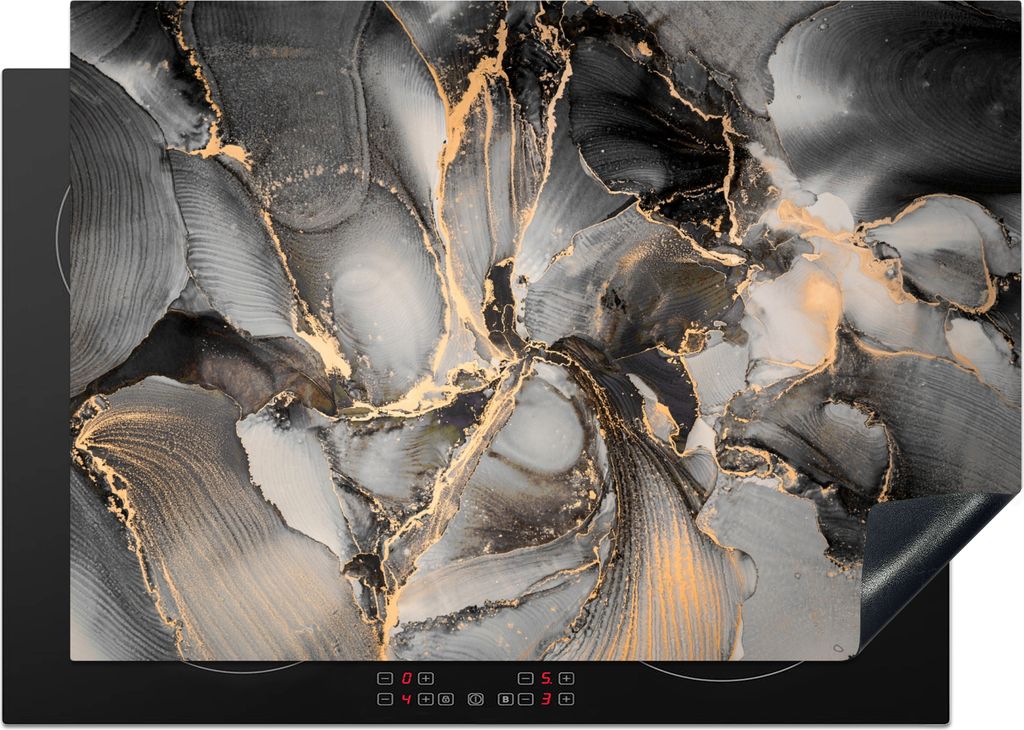1024x730 pixels.
Task: Tap the plus button beside the 4 display
Action: tap(426, 699)
